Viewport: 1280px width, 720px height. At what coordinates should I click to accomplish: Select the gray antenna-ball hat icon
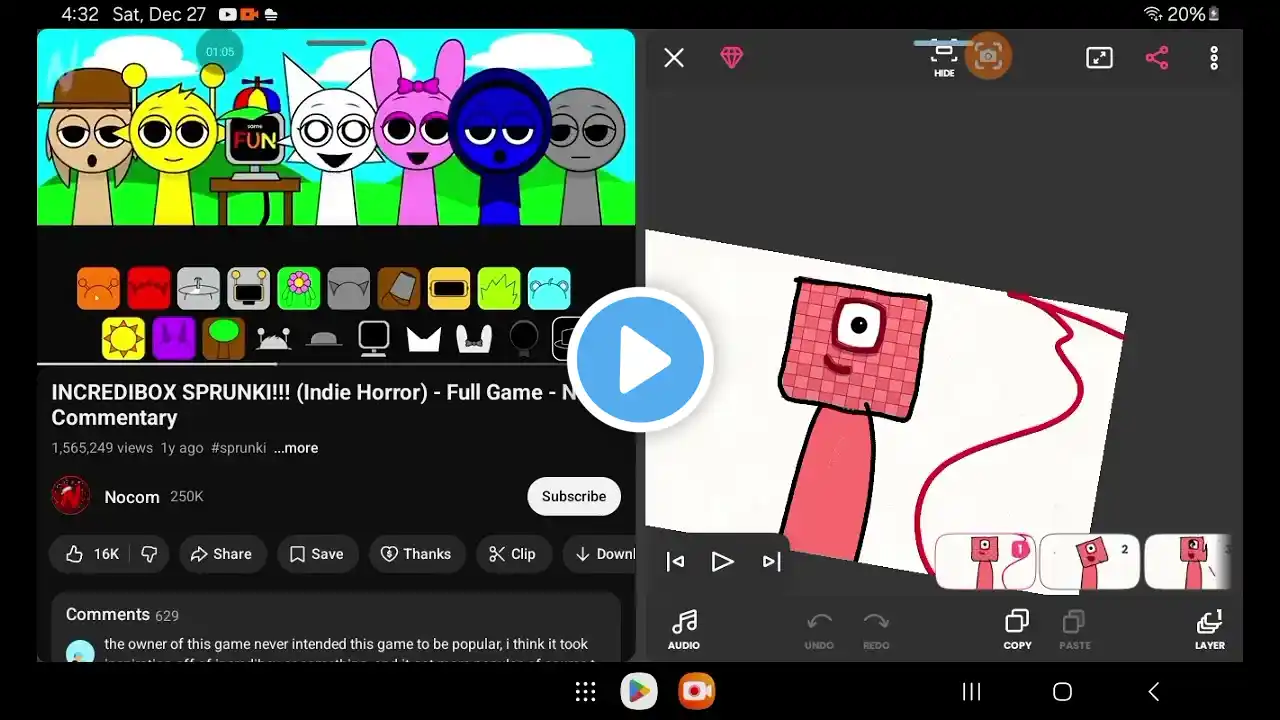273,339
